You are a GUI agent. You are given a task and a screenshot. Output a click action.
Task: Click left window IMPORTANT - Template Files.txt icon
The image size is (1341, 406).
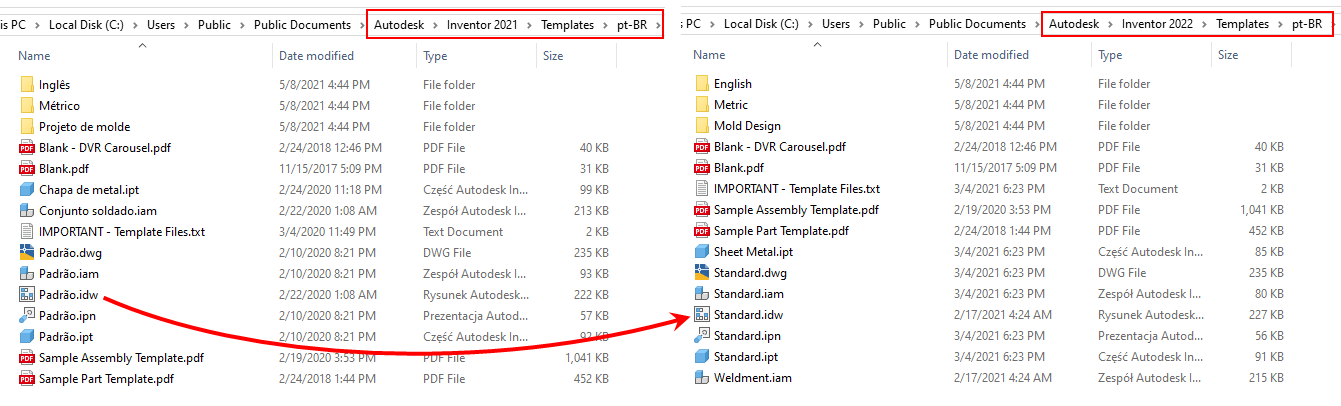point(27,232)
